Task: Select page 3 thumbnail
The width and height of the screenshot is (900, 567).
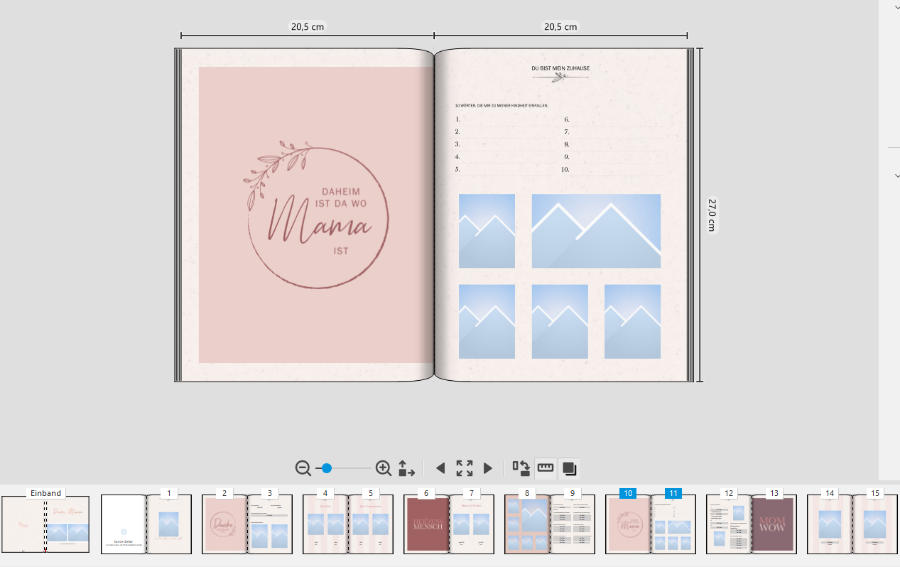Action: click(270, 525)
